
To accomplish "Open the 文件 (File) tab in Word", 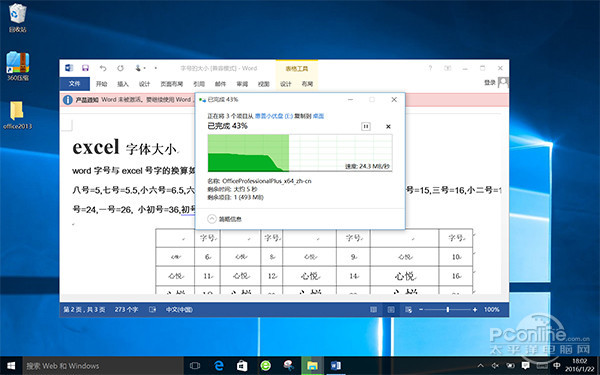I will (75, 84).
